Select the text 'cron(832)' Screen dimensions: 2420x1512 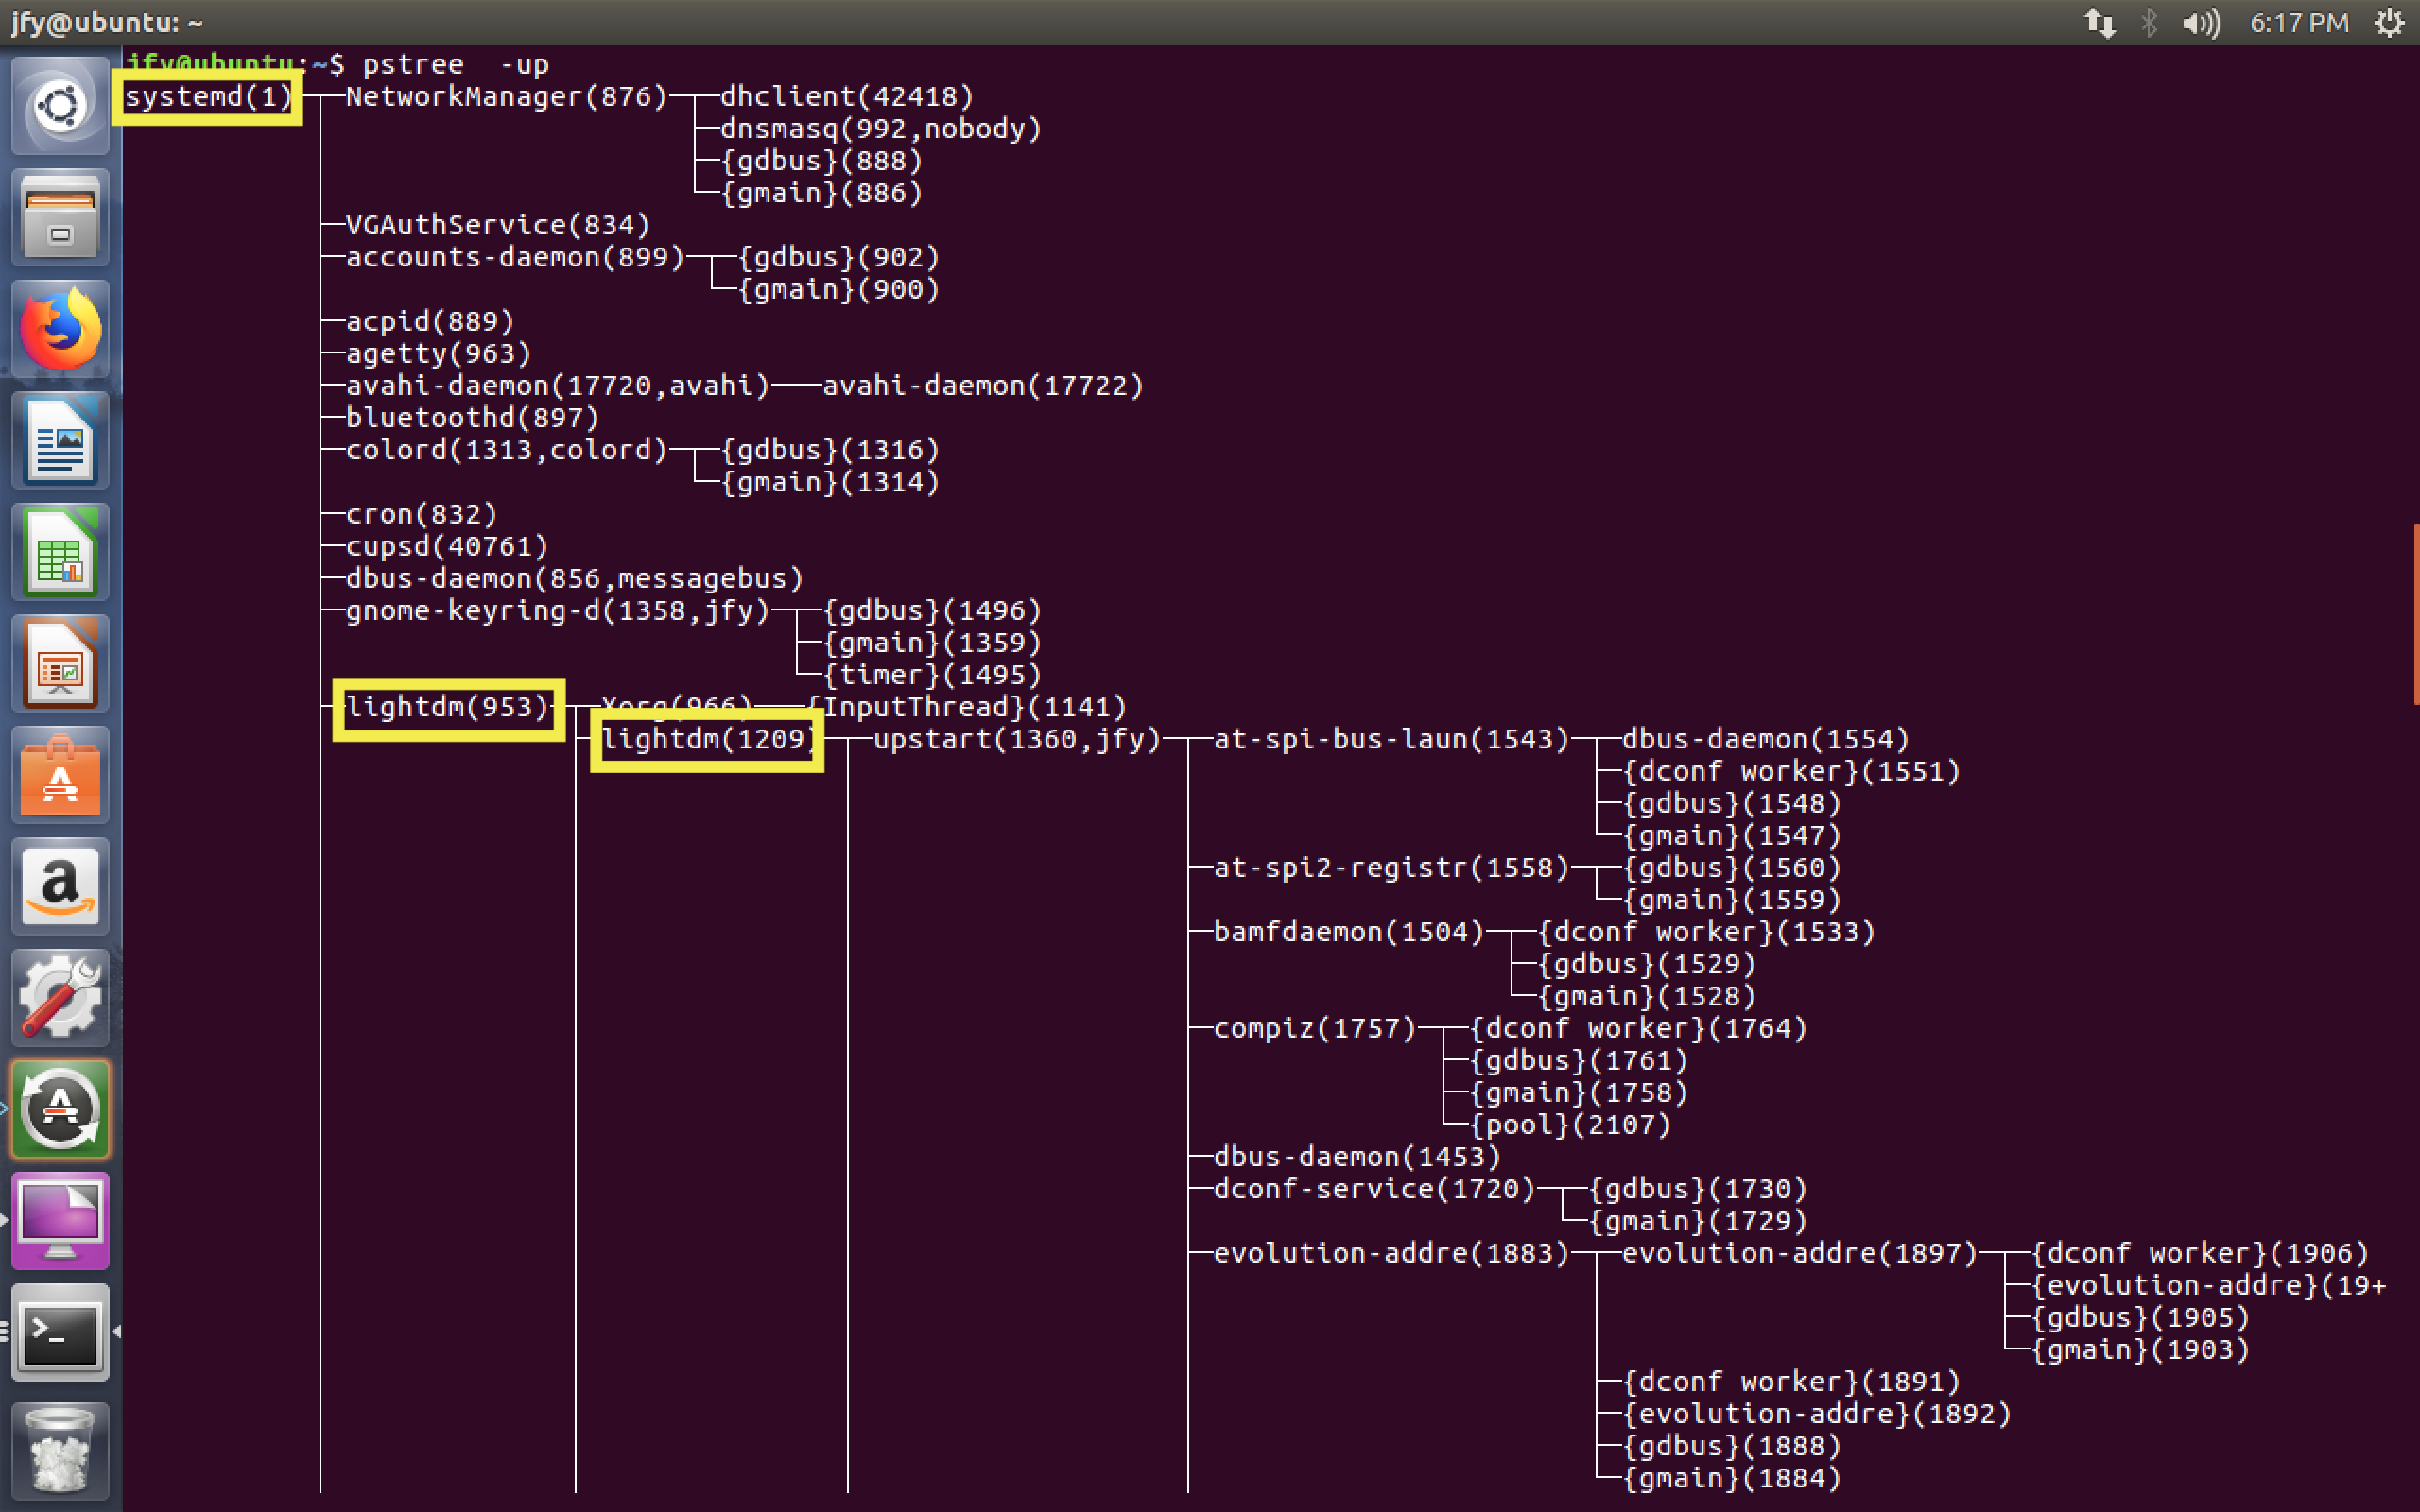(x=421, y=514)
